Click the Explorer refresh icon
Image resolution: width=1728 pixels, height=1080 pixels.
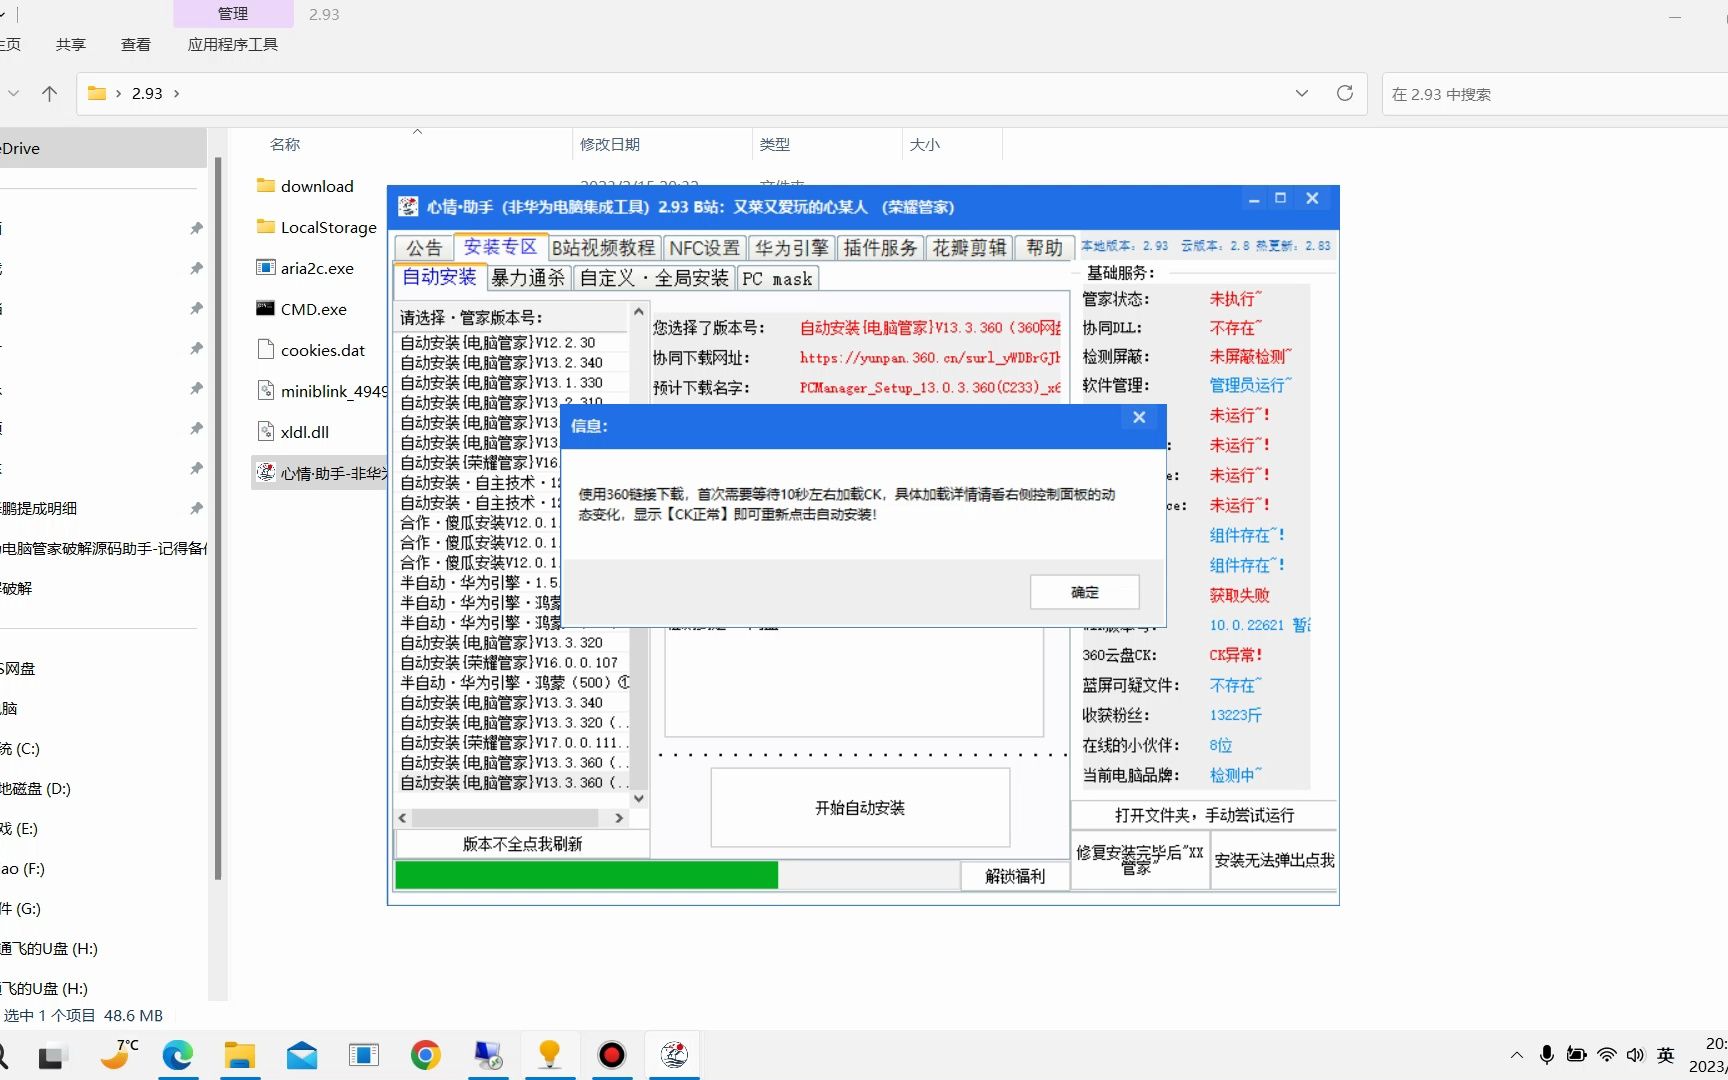point(1345,93)
